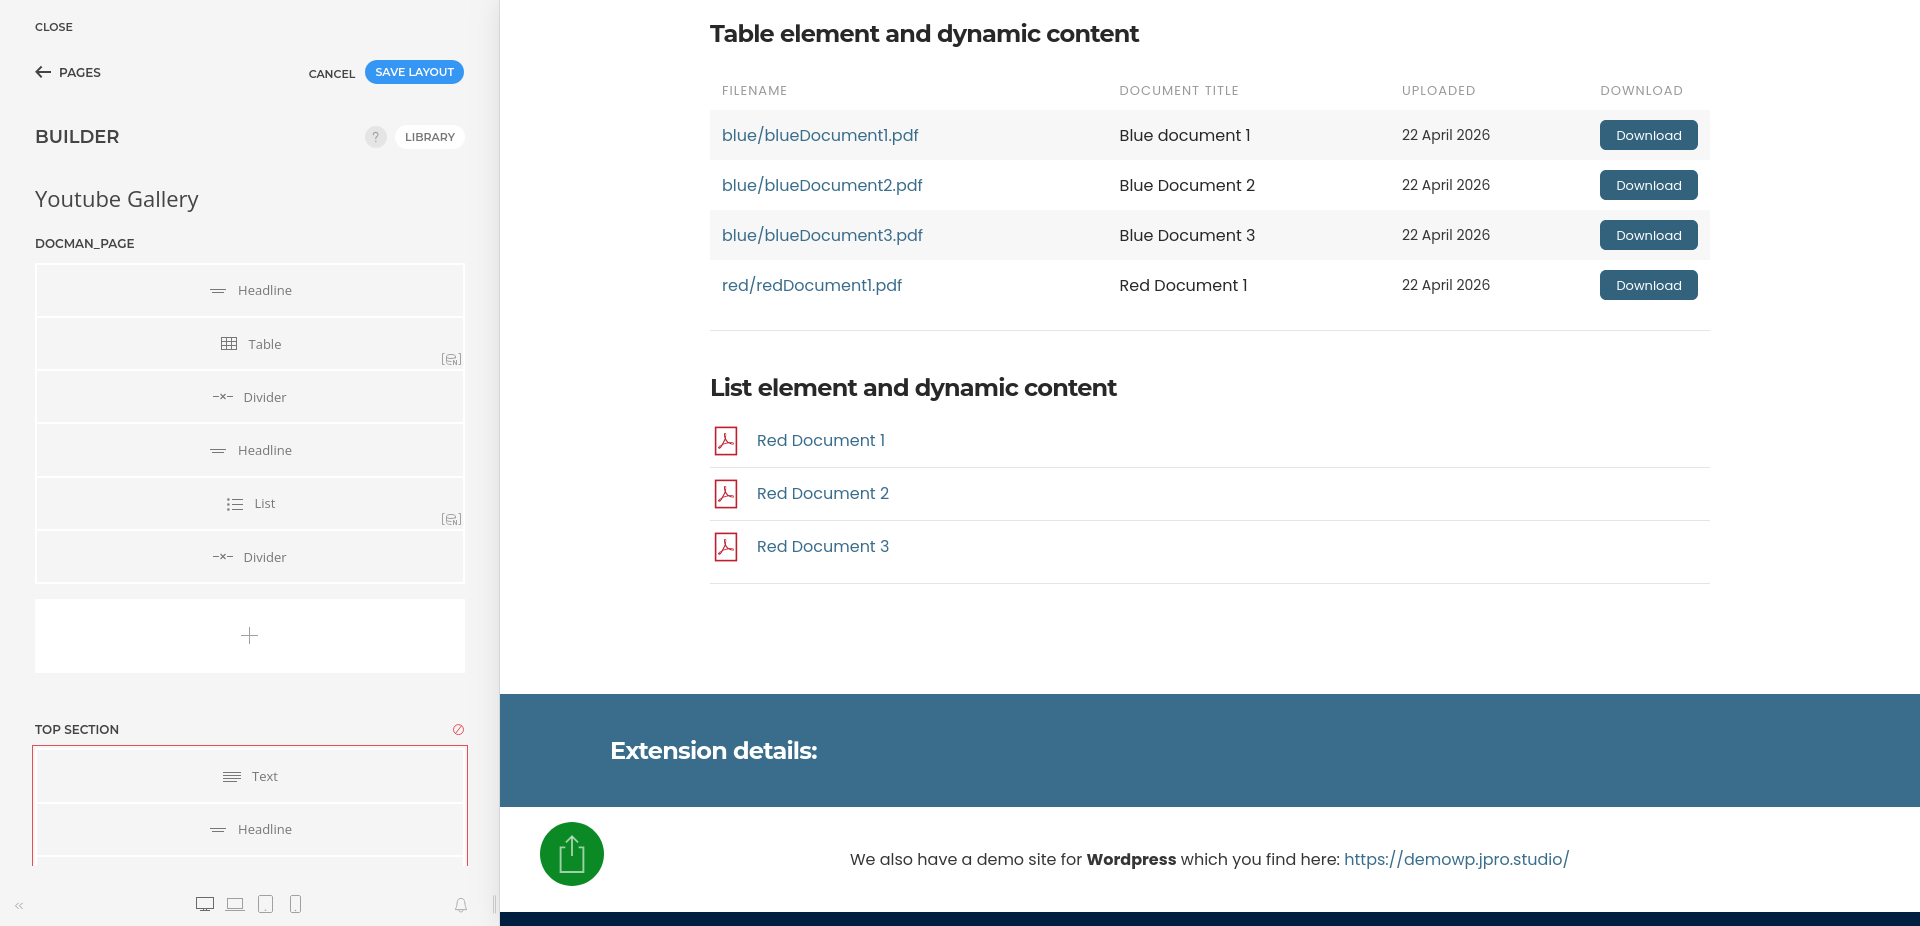Open the blue/blueDocument3.pdf link
This screenshot has width=1920, height=926.
click(x=822, y=235)
